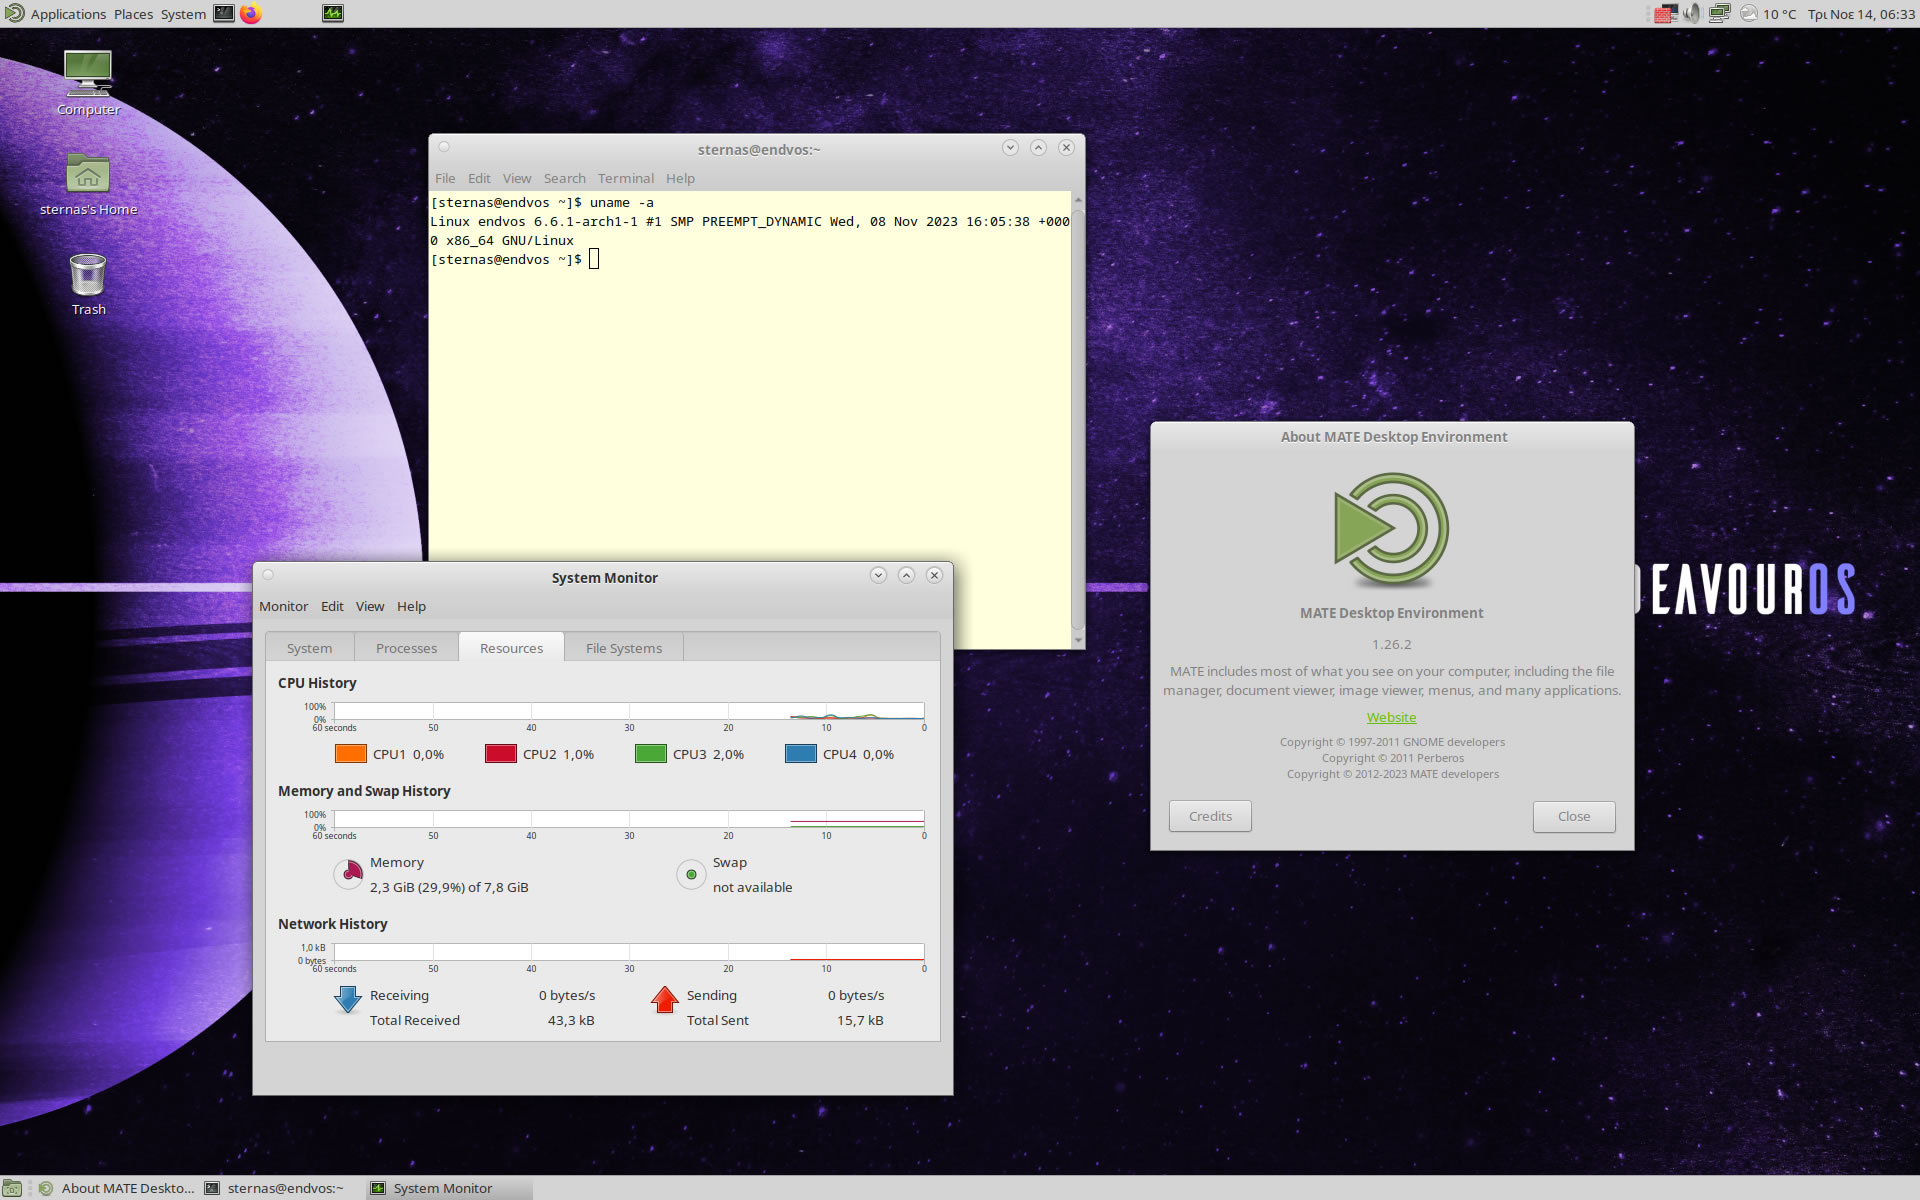Switch to the File Systems tab

[624, 648]
